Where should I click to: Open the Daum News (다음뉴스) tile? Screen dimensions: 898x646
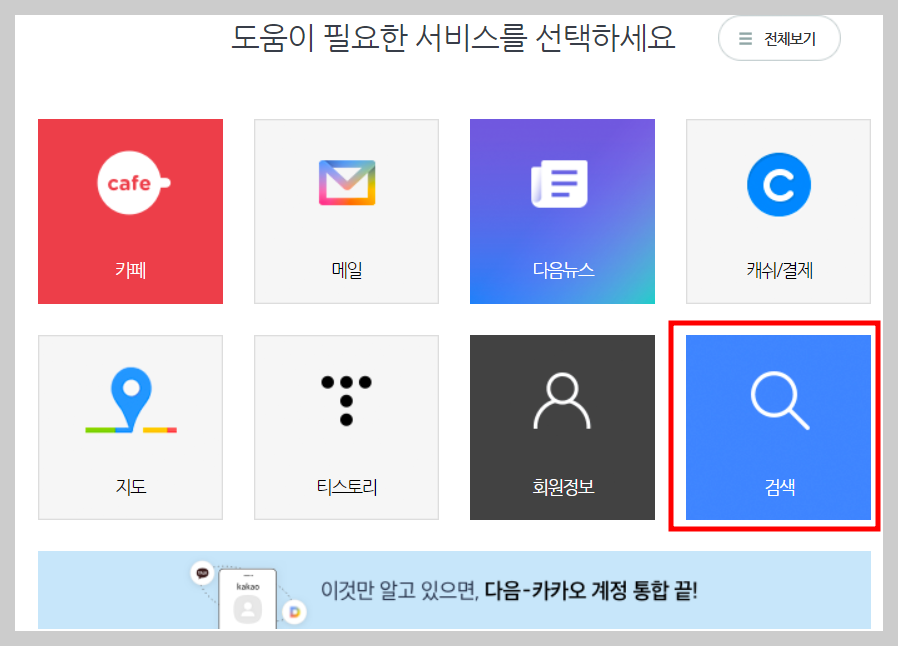click(x=562, y=211)
